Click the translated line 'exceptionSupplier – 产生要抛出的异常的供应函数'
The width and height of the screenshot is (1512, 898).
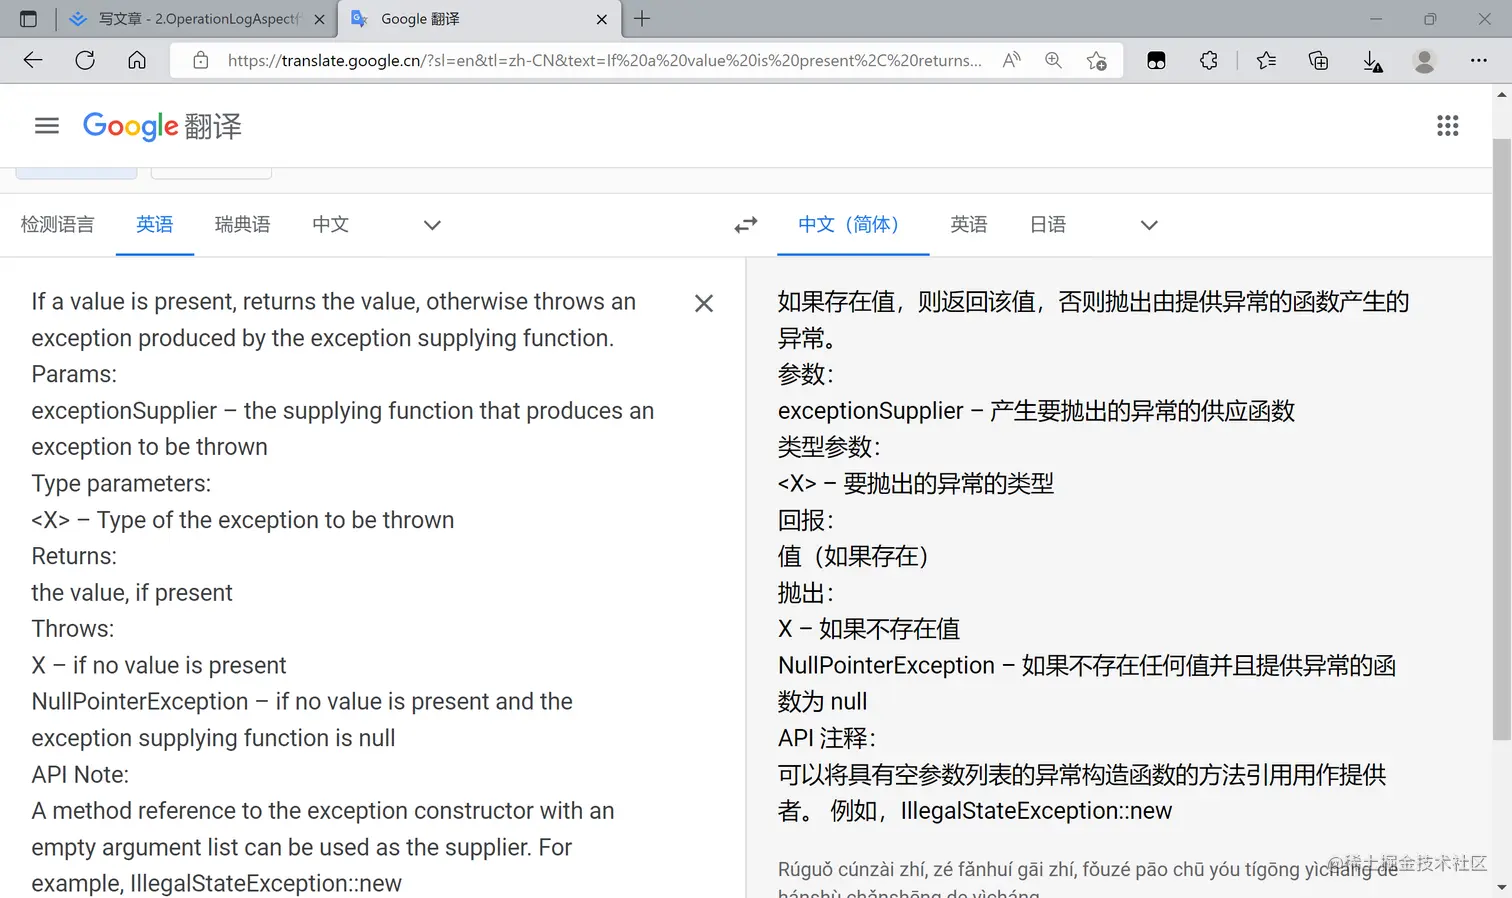click(1036, 411)
